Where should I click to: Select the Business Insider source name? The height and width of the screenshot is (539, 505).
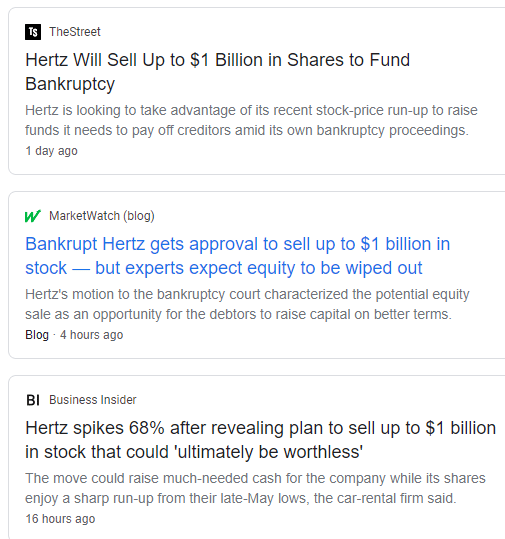click(x=93, y=400)
